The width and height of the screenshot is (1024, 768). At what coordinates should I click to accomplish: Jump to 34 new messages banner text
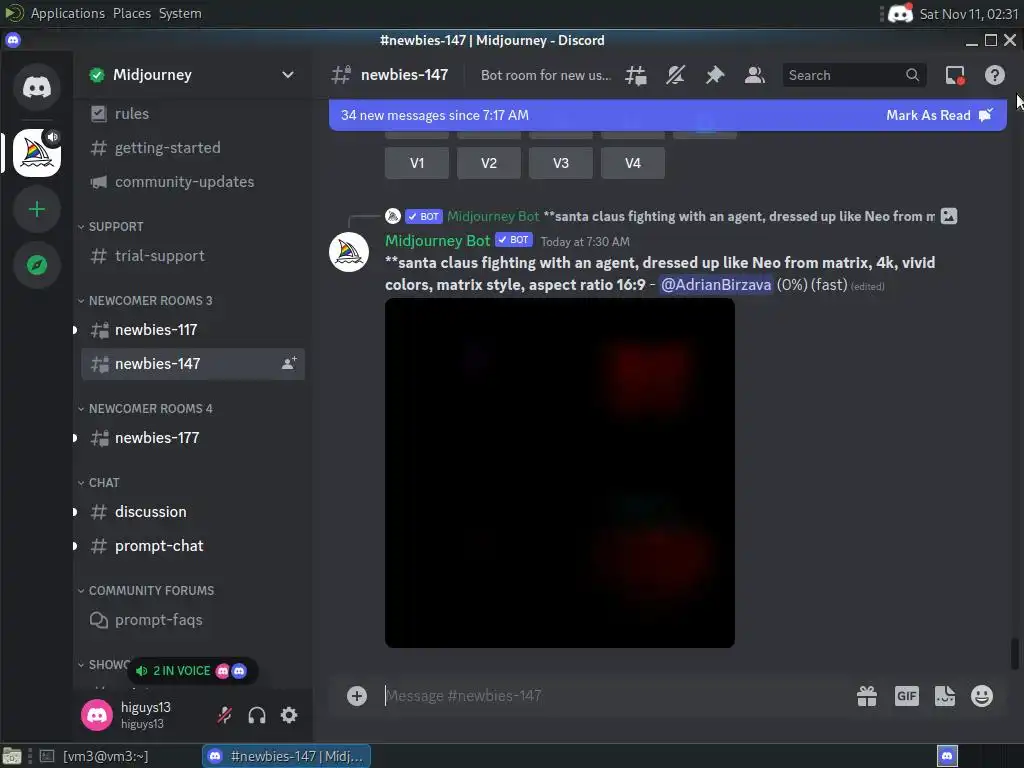pos(434,116)
